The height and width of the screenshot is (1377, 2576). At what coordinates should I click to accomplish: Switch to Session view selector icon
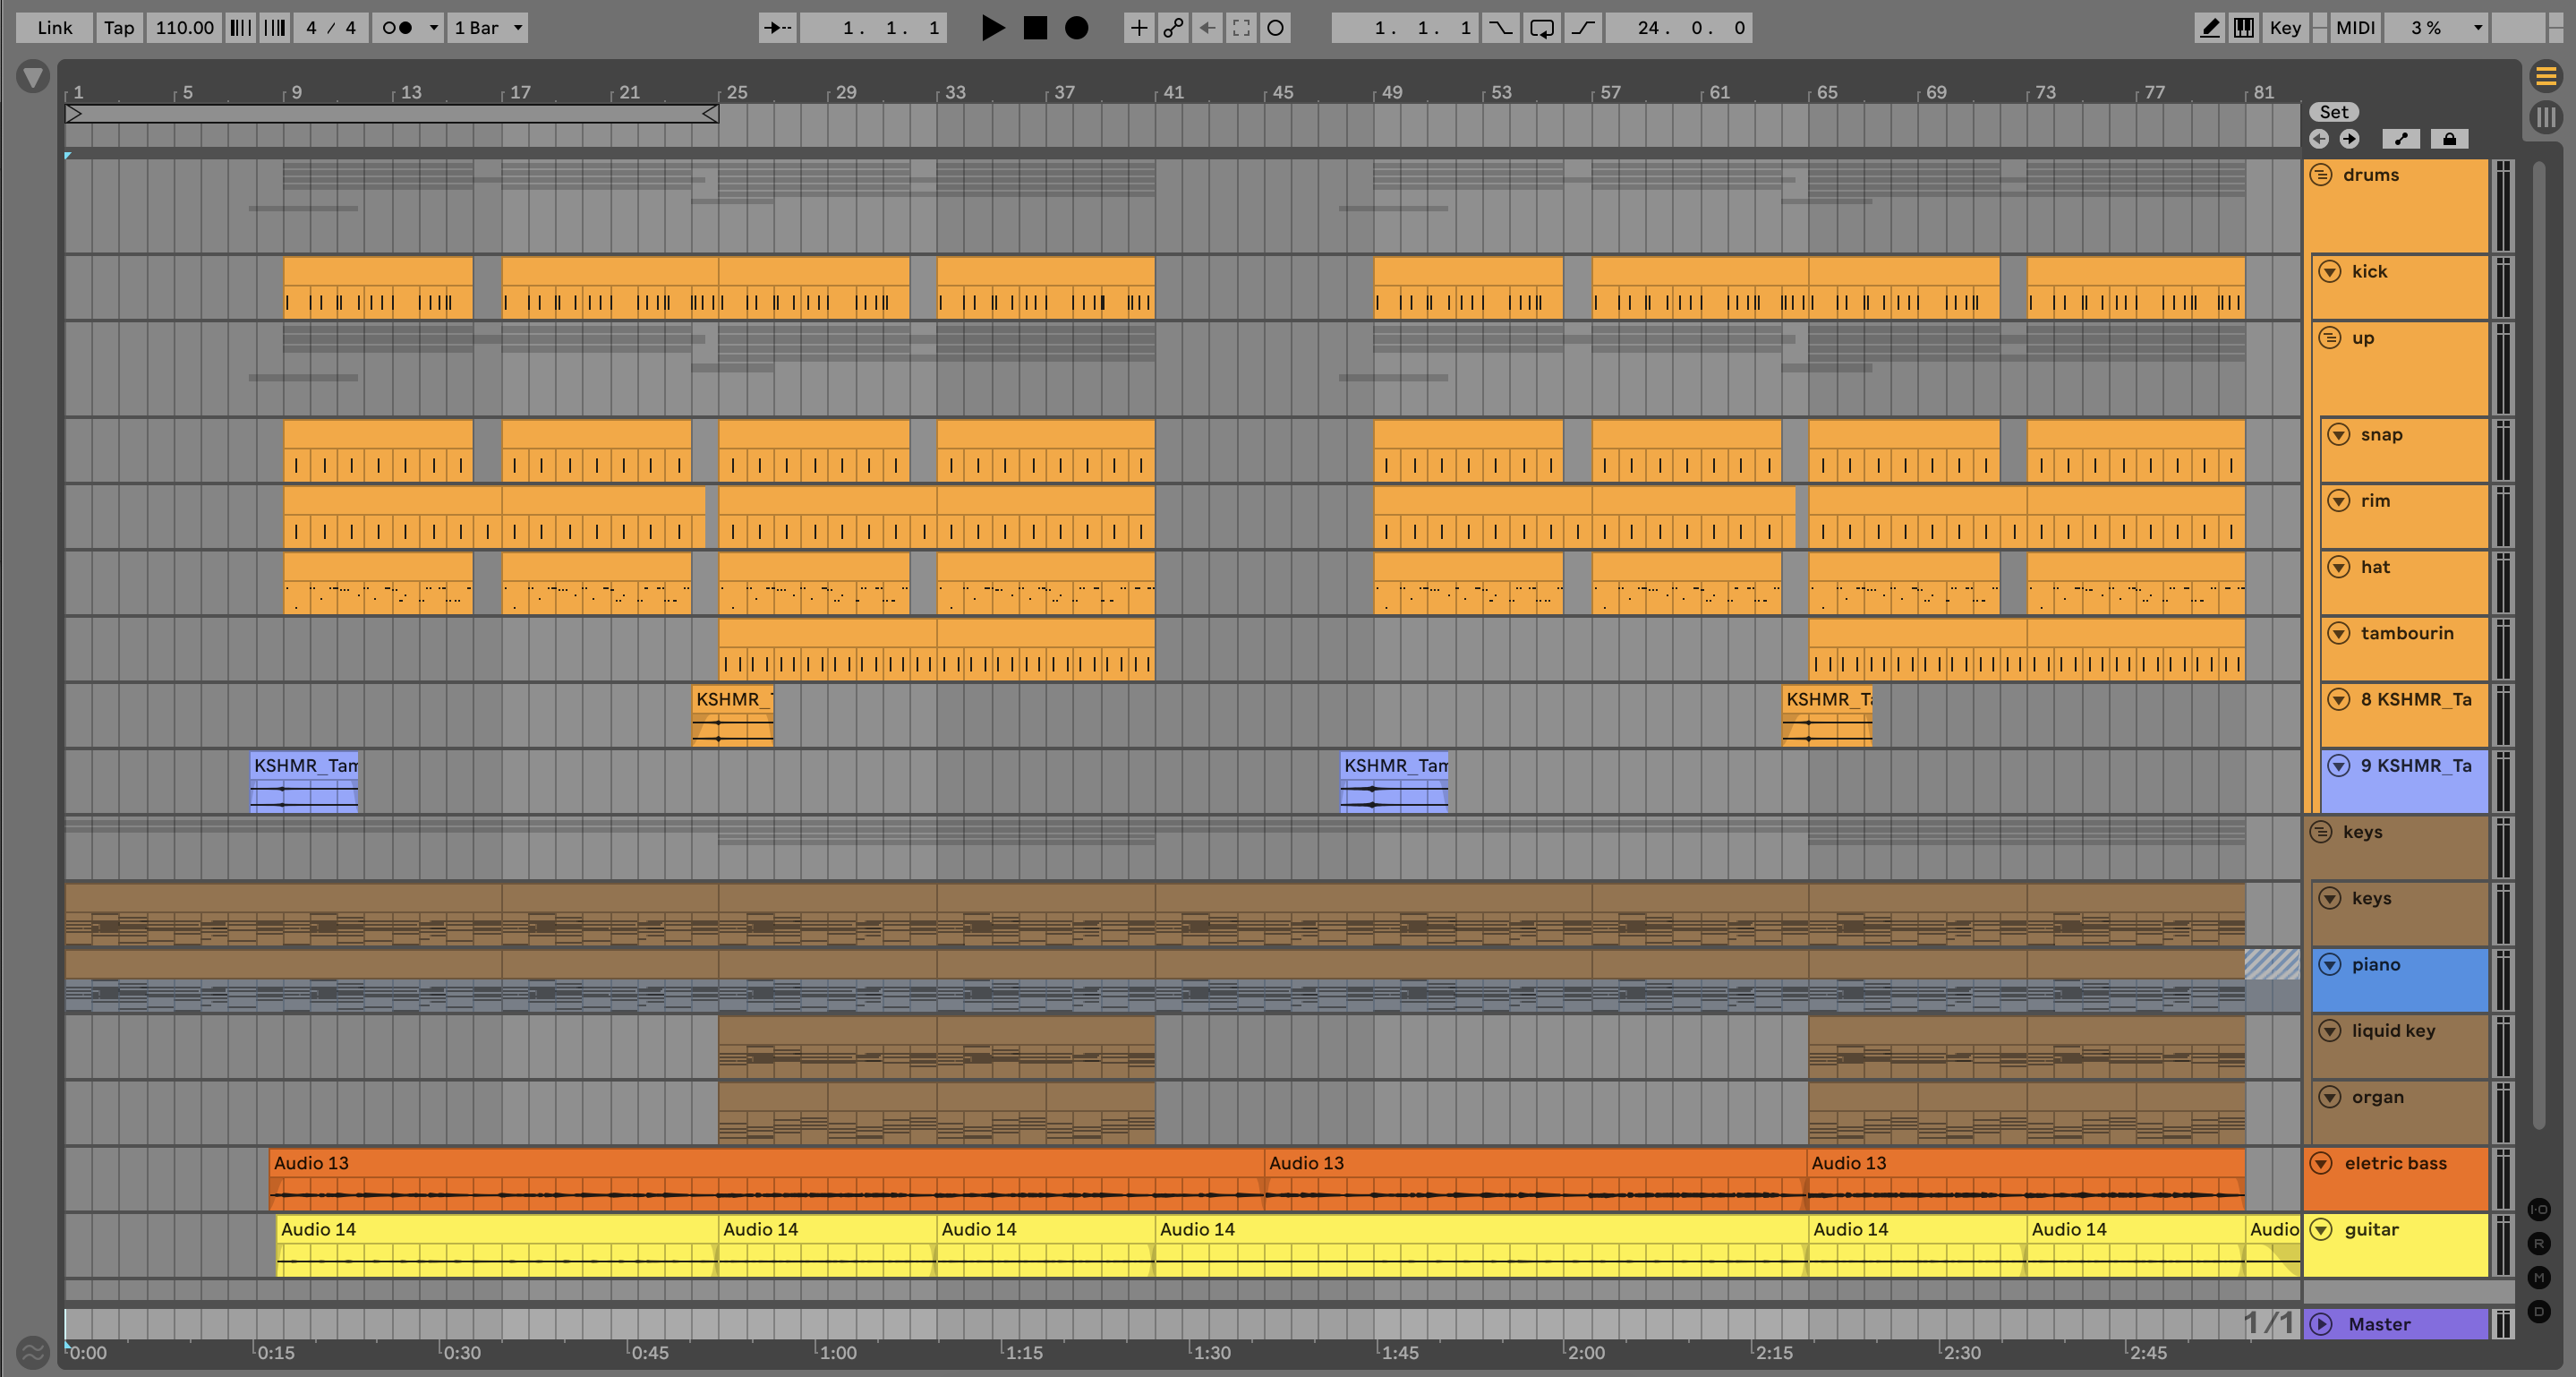(x=2546, y=117)
